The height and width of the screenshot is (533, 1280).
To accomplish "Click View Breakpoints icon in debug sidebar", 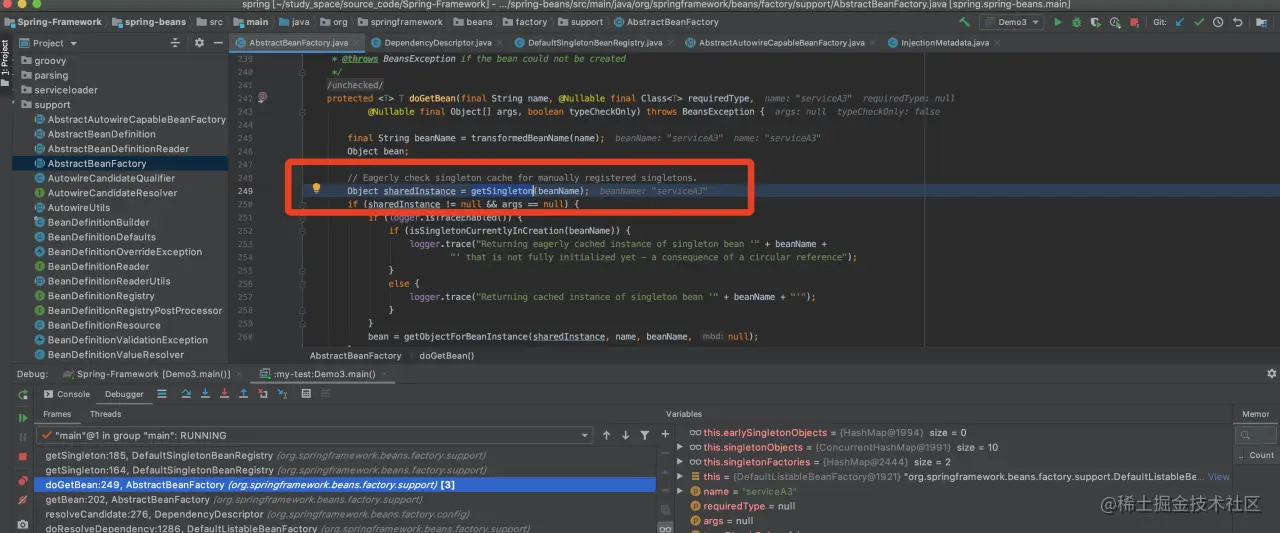I will (22, 481).
